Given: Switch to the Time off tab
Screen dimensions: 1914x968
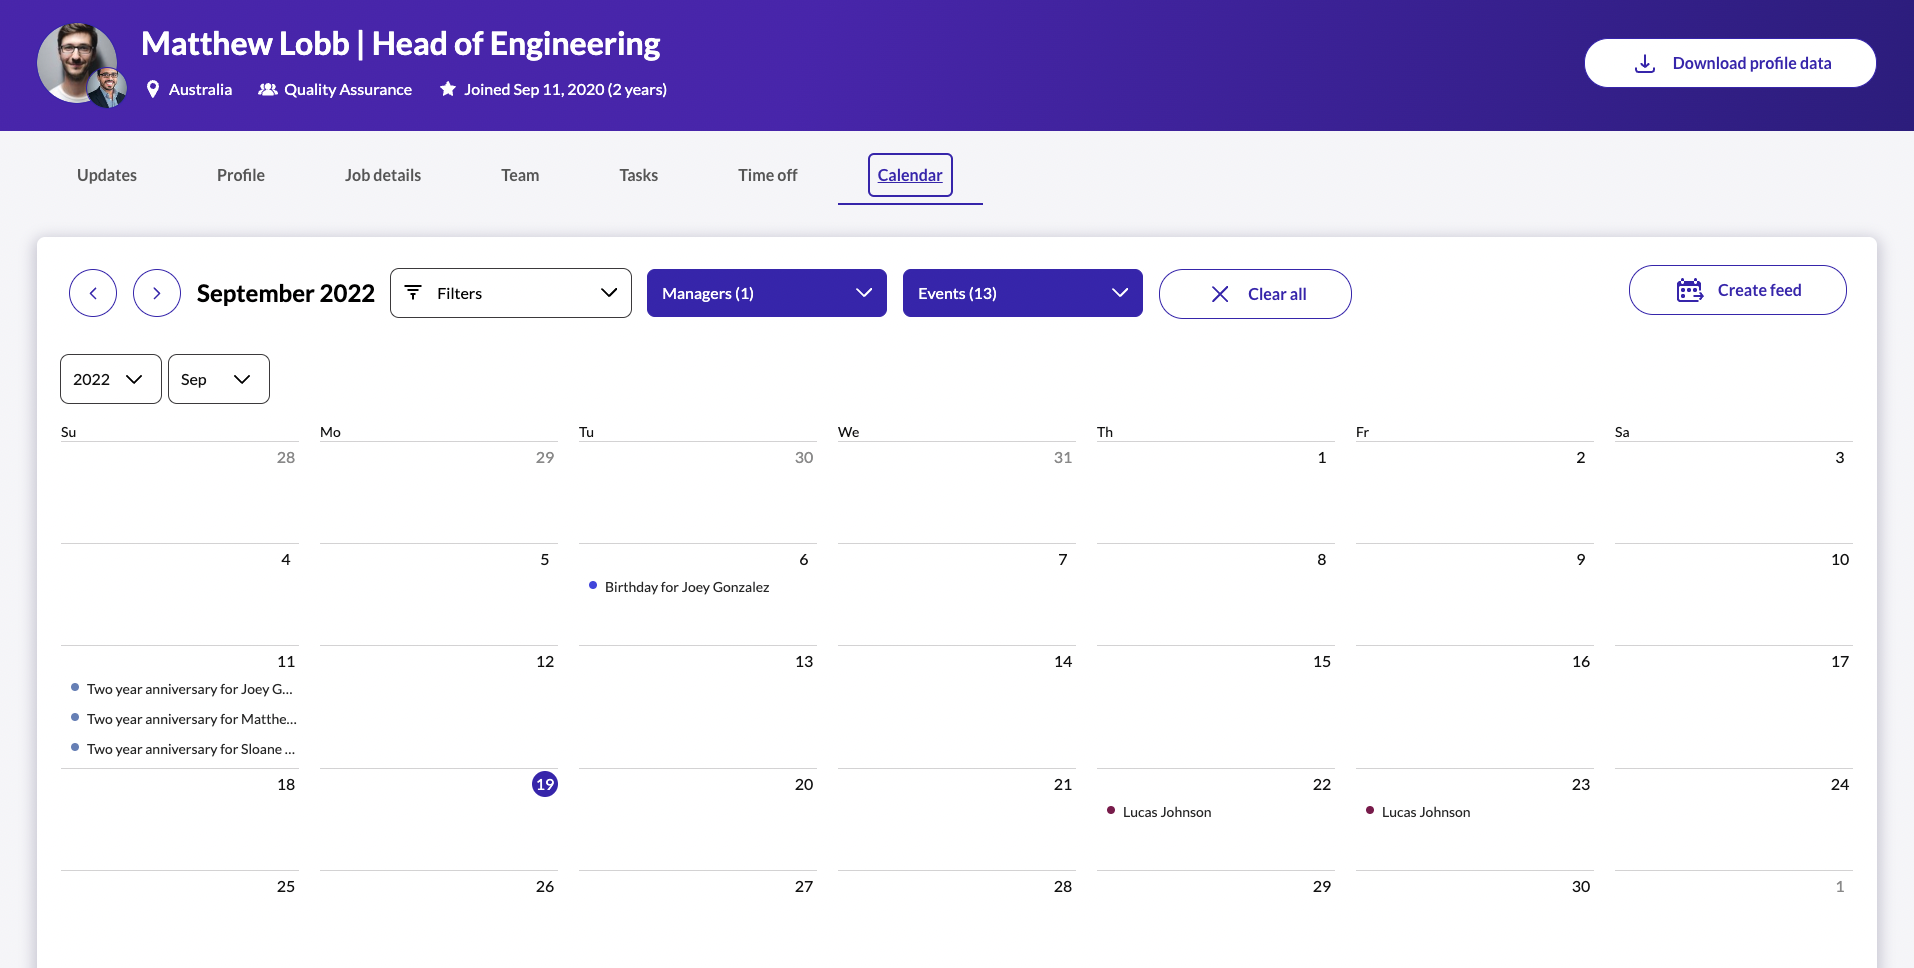Looking at the screenshot, I should click(767, 175).
